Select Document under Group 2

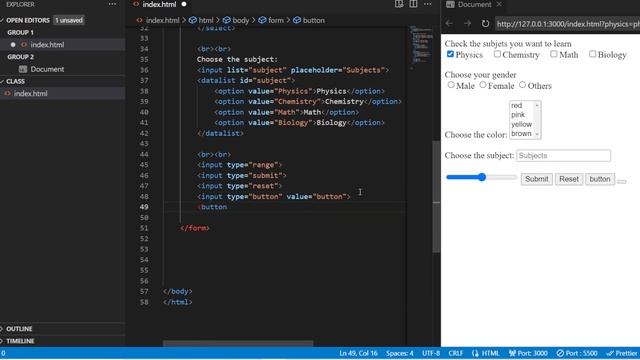(47, 69)
